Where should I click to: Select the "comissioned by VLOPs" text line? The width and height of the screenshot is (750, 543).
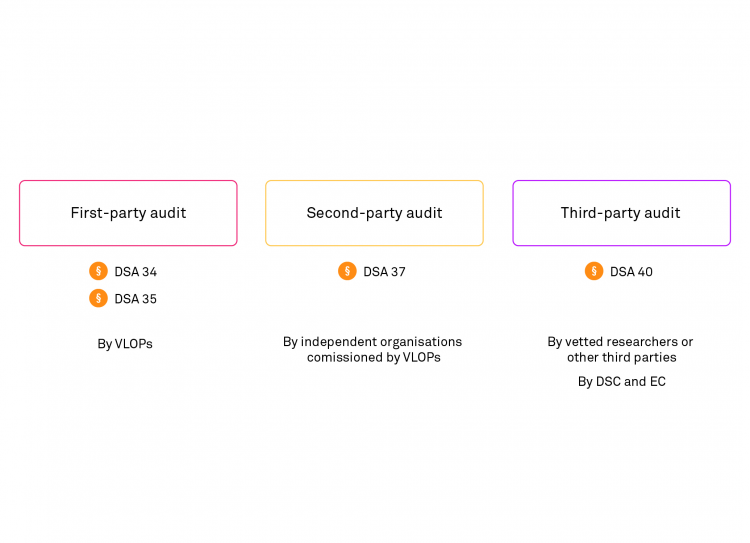(373, 357)
